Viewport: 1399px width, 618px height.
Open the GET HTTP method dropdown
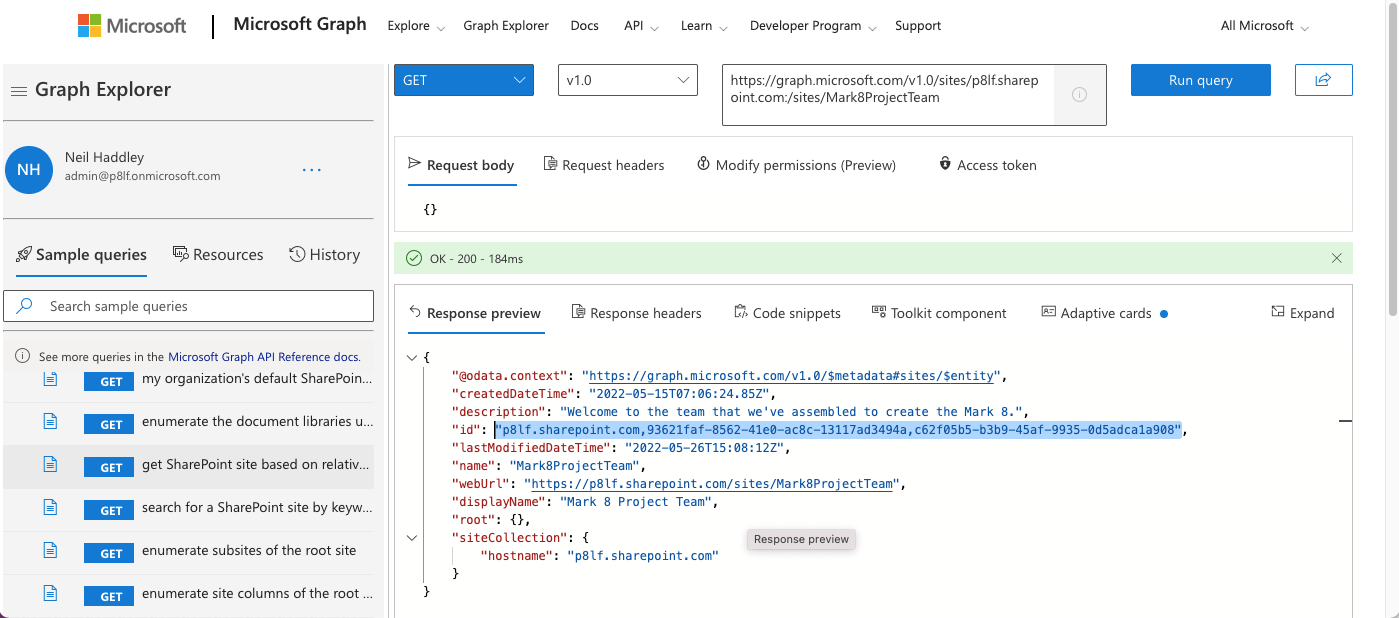(x=464, y=80)
